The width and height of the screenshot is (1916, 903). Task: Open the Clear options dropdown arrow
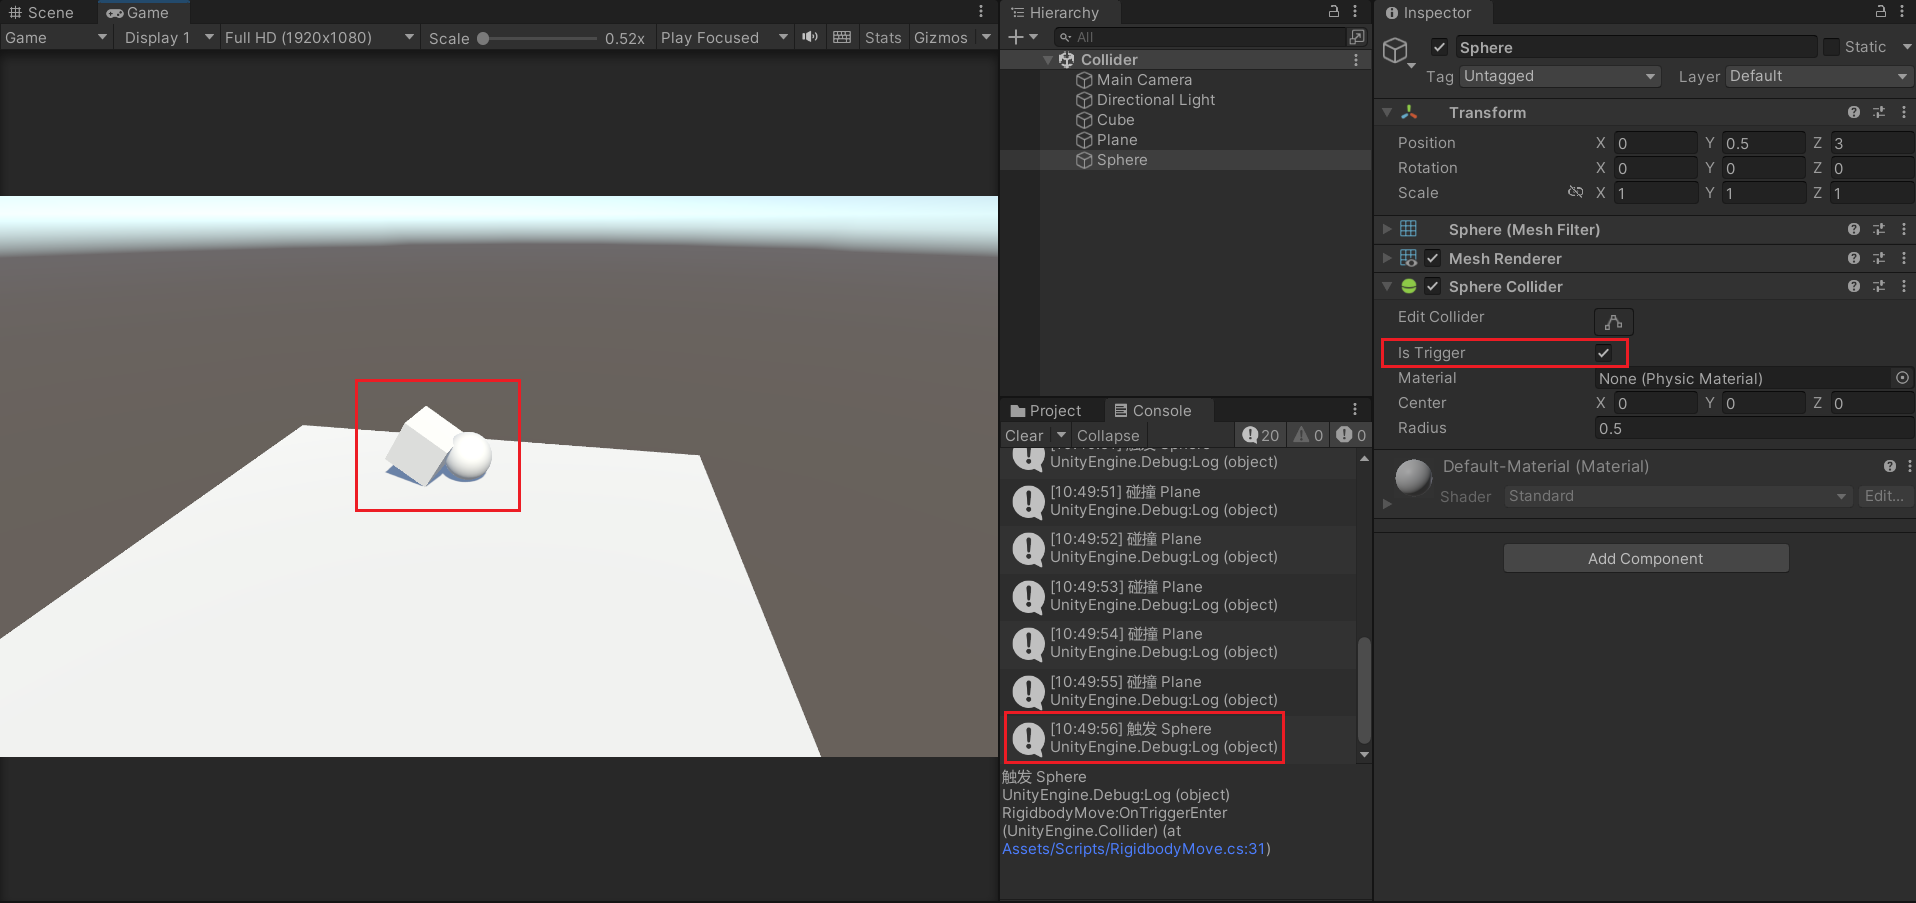coord(1061,435)
